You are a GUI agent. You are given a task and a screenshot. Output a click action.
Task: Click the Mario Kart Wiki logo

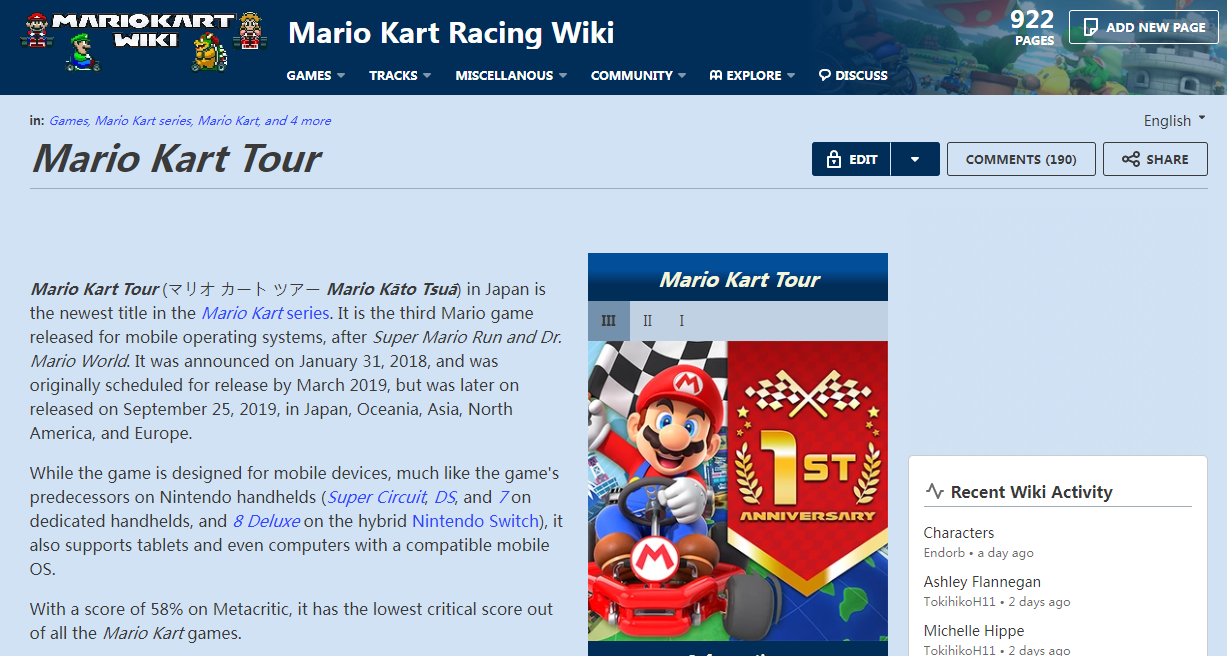[144, 40]
